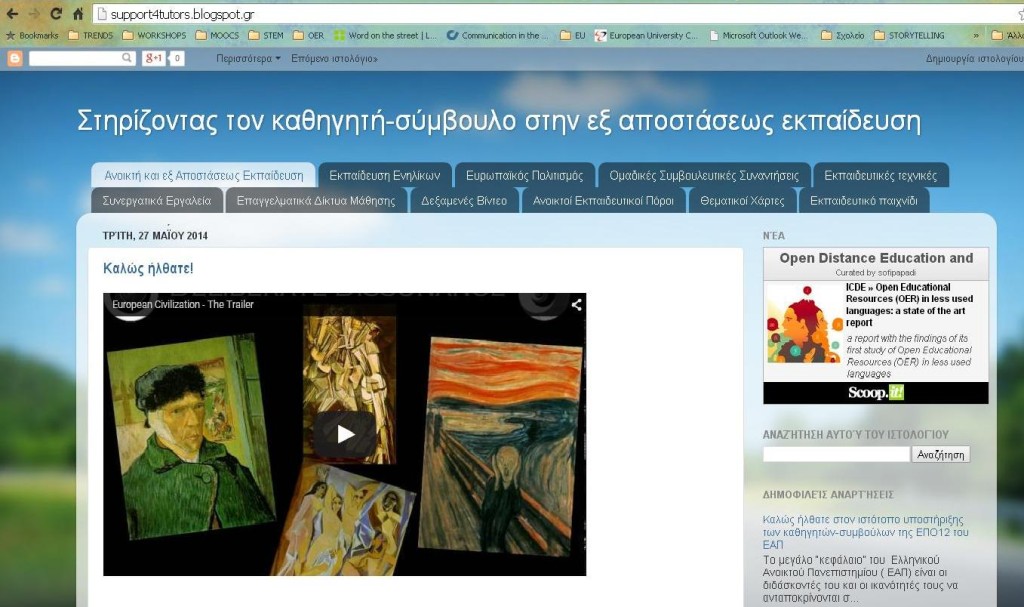
Task: Open the post title Καλώς ήλθατε!
Action: pyautogui.click(x=148, y=268)
